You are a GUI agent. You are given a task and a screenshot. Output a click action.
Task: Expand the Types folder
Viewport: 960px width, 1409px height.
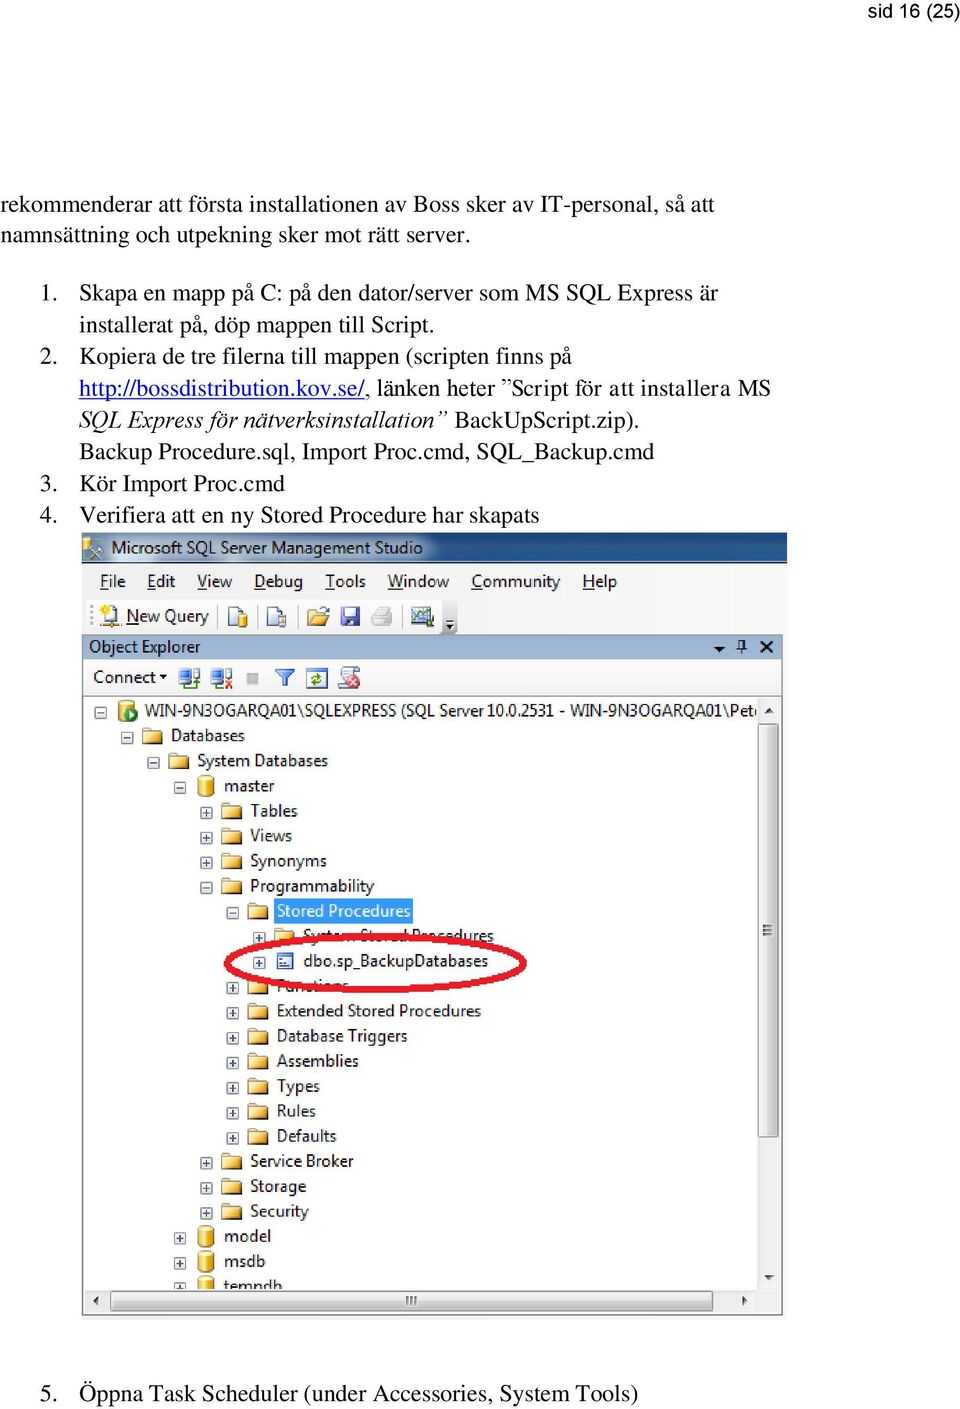tap(232, 1087)
